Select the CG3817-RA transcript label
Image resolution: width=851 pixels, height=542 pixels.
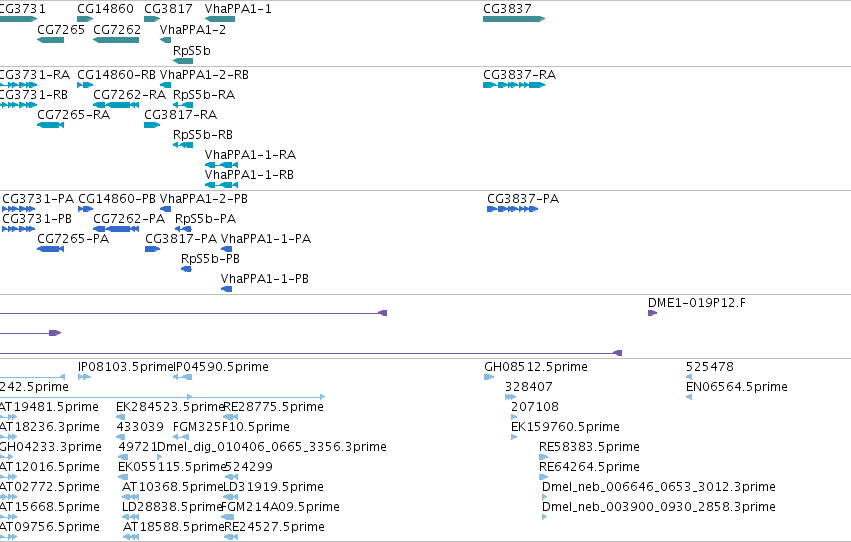[181, 114]
